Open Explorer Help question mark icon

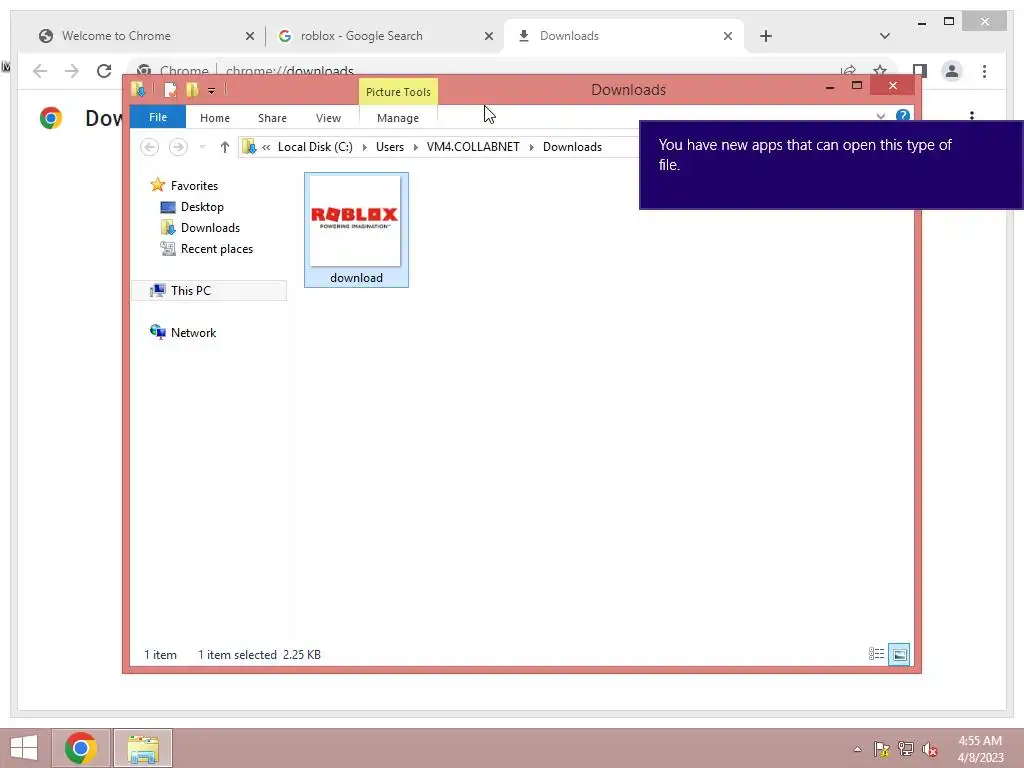903,116
